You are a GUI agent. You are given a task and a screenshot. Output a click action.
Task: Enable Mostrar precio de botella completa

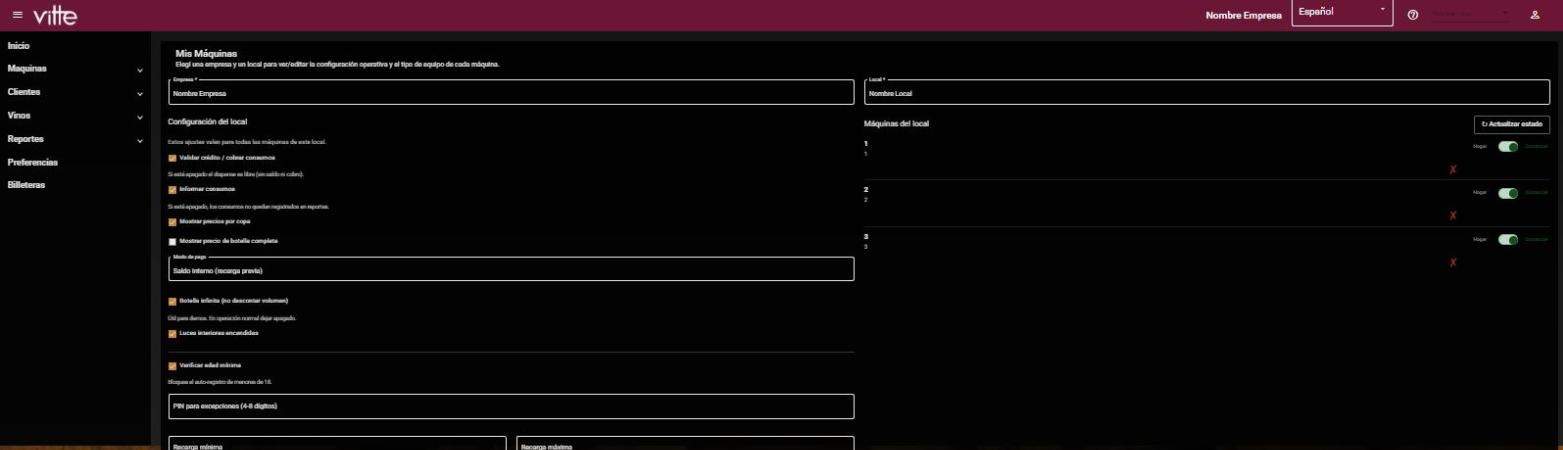point(172,241)
